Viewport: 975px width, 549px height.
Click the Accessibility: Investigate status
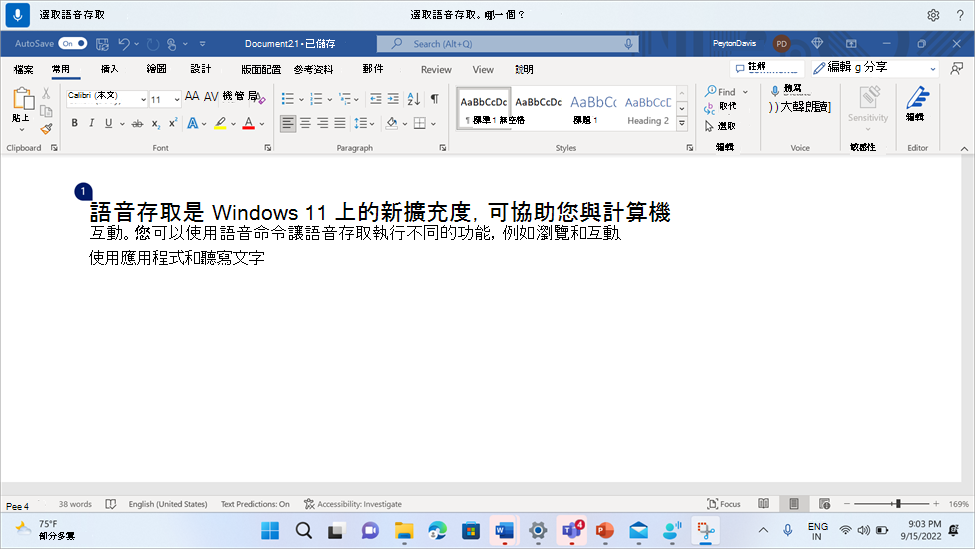353,504
